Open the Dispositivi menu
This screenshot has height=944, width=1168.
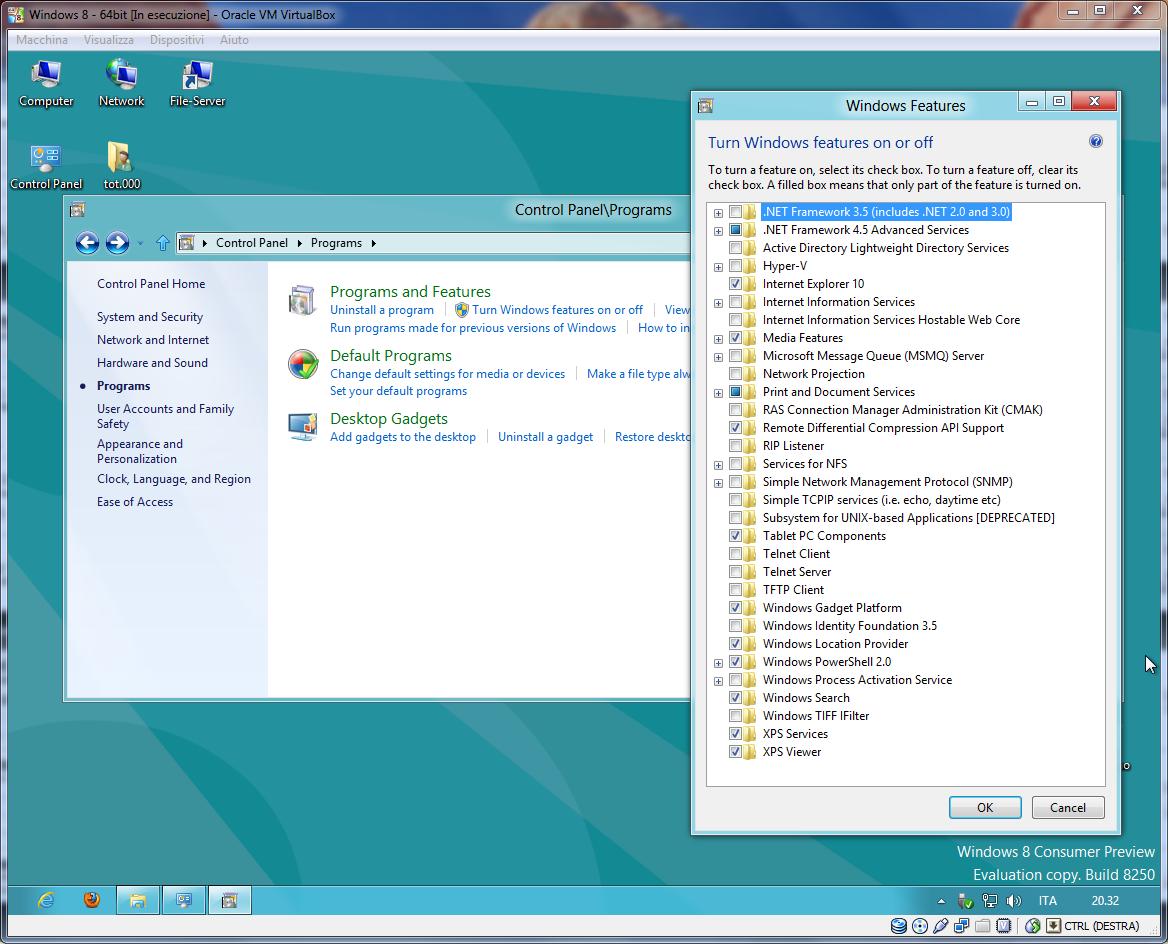click(x=177, y=39)
